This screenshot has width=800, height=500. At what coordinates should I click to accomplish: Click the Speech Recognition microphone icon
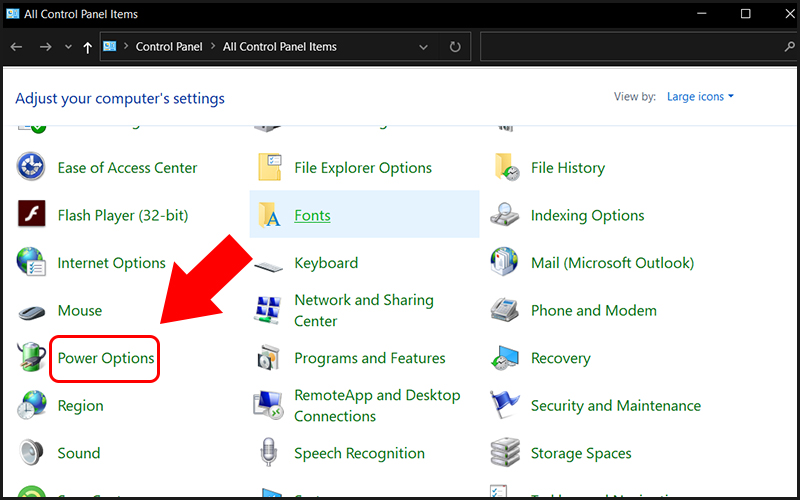point(268,452)
